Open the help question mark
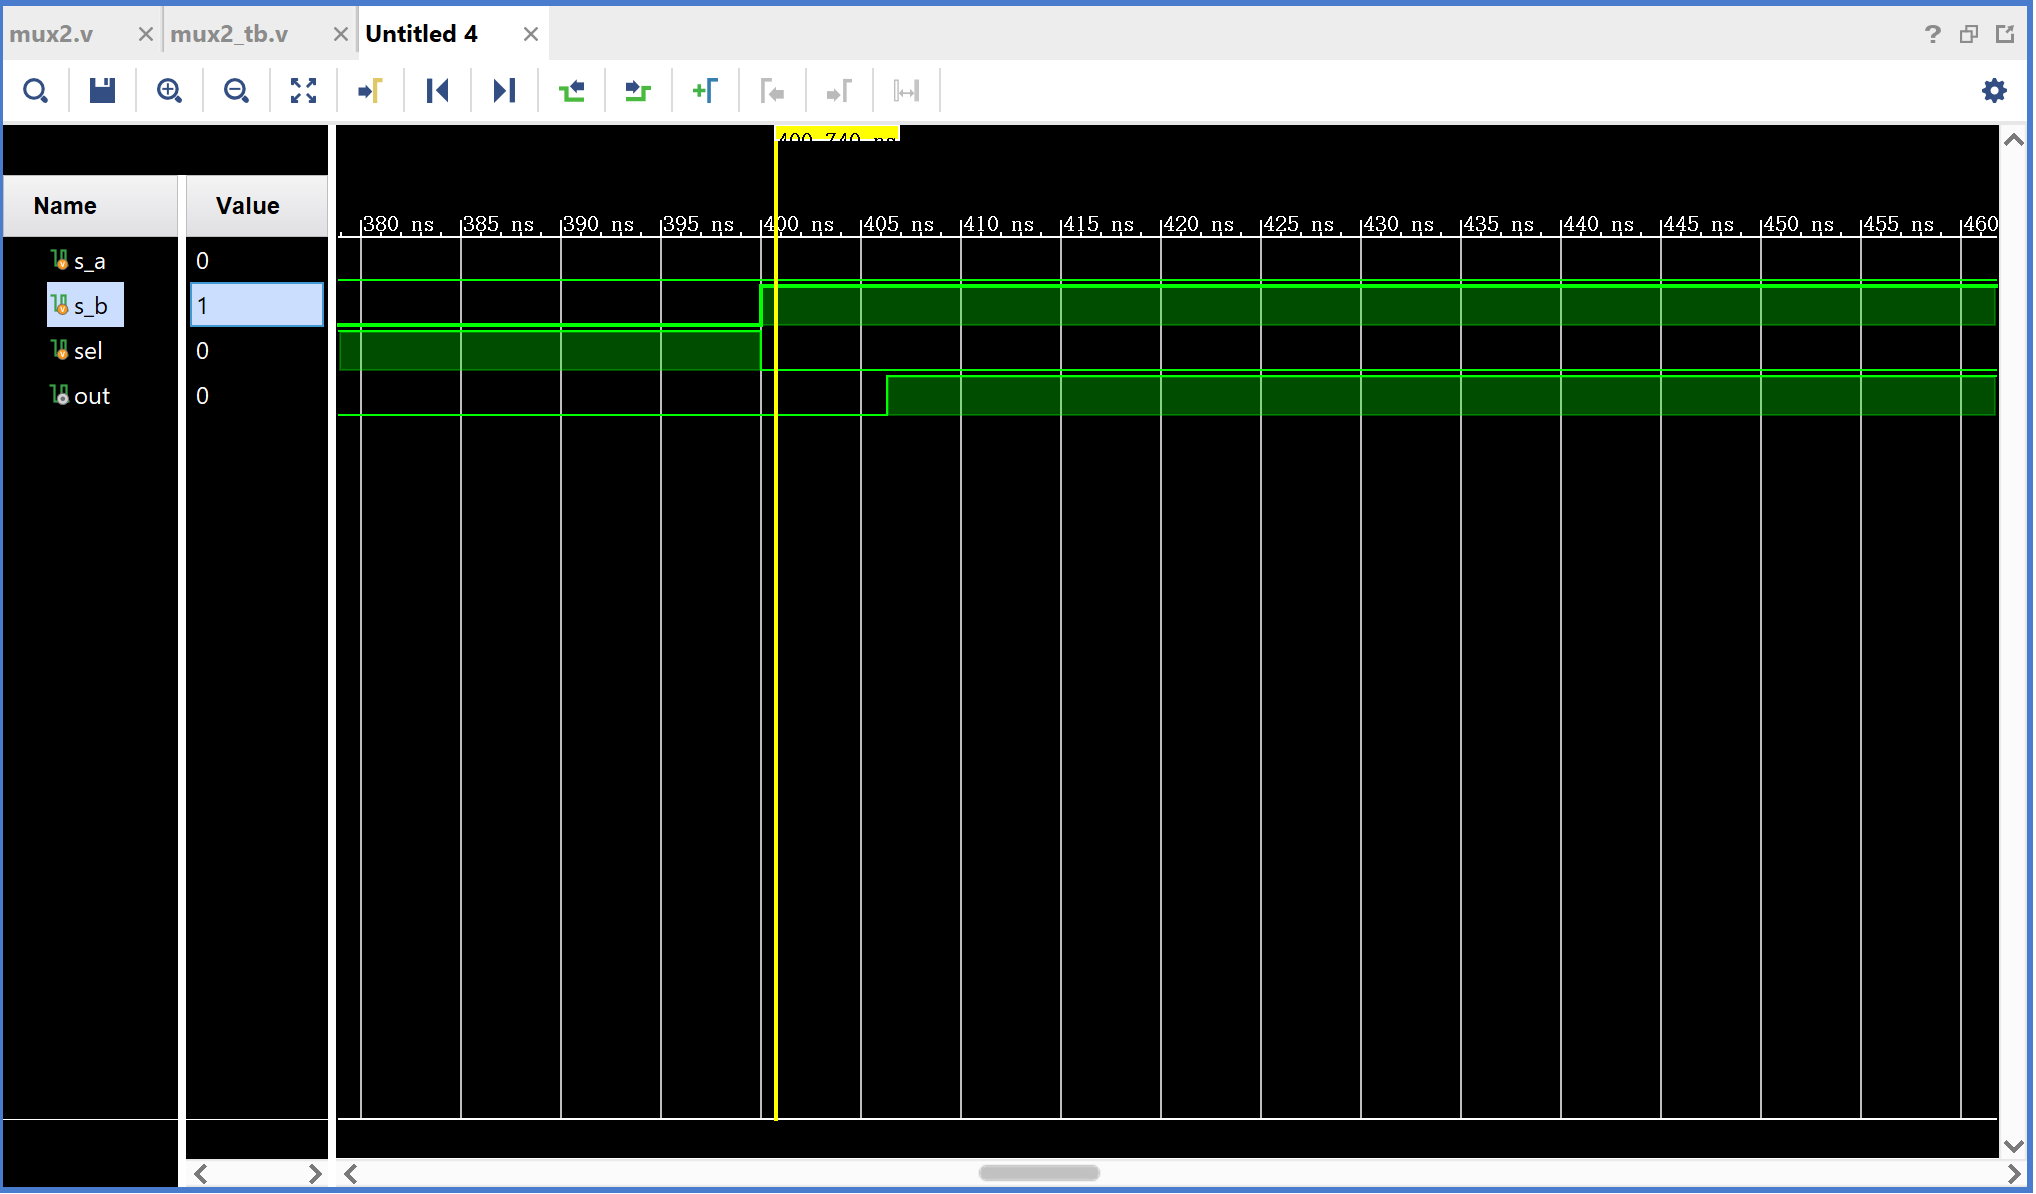The width and height of the screenshot is (2036, 1194). [1932, 34]
